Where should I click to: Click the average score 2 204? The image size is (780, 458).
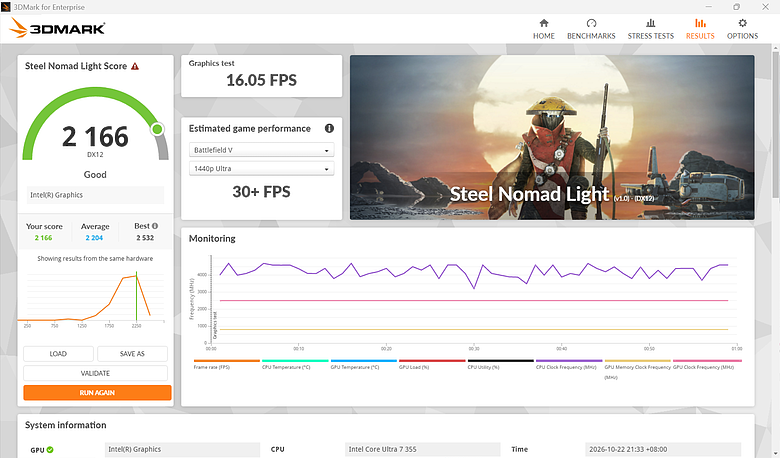[x=94, y=238]
